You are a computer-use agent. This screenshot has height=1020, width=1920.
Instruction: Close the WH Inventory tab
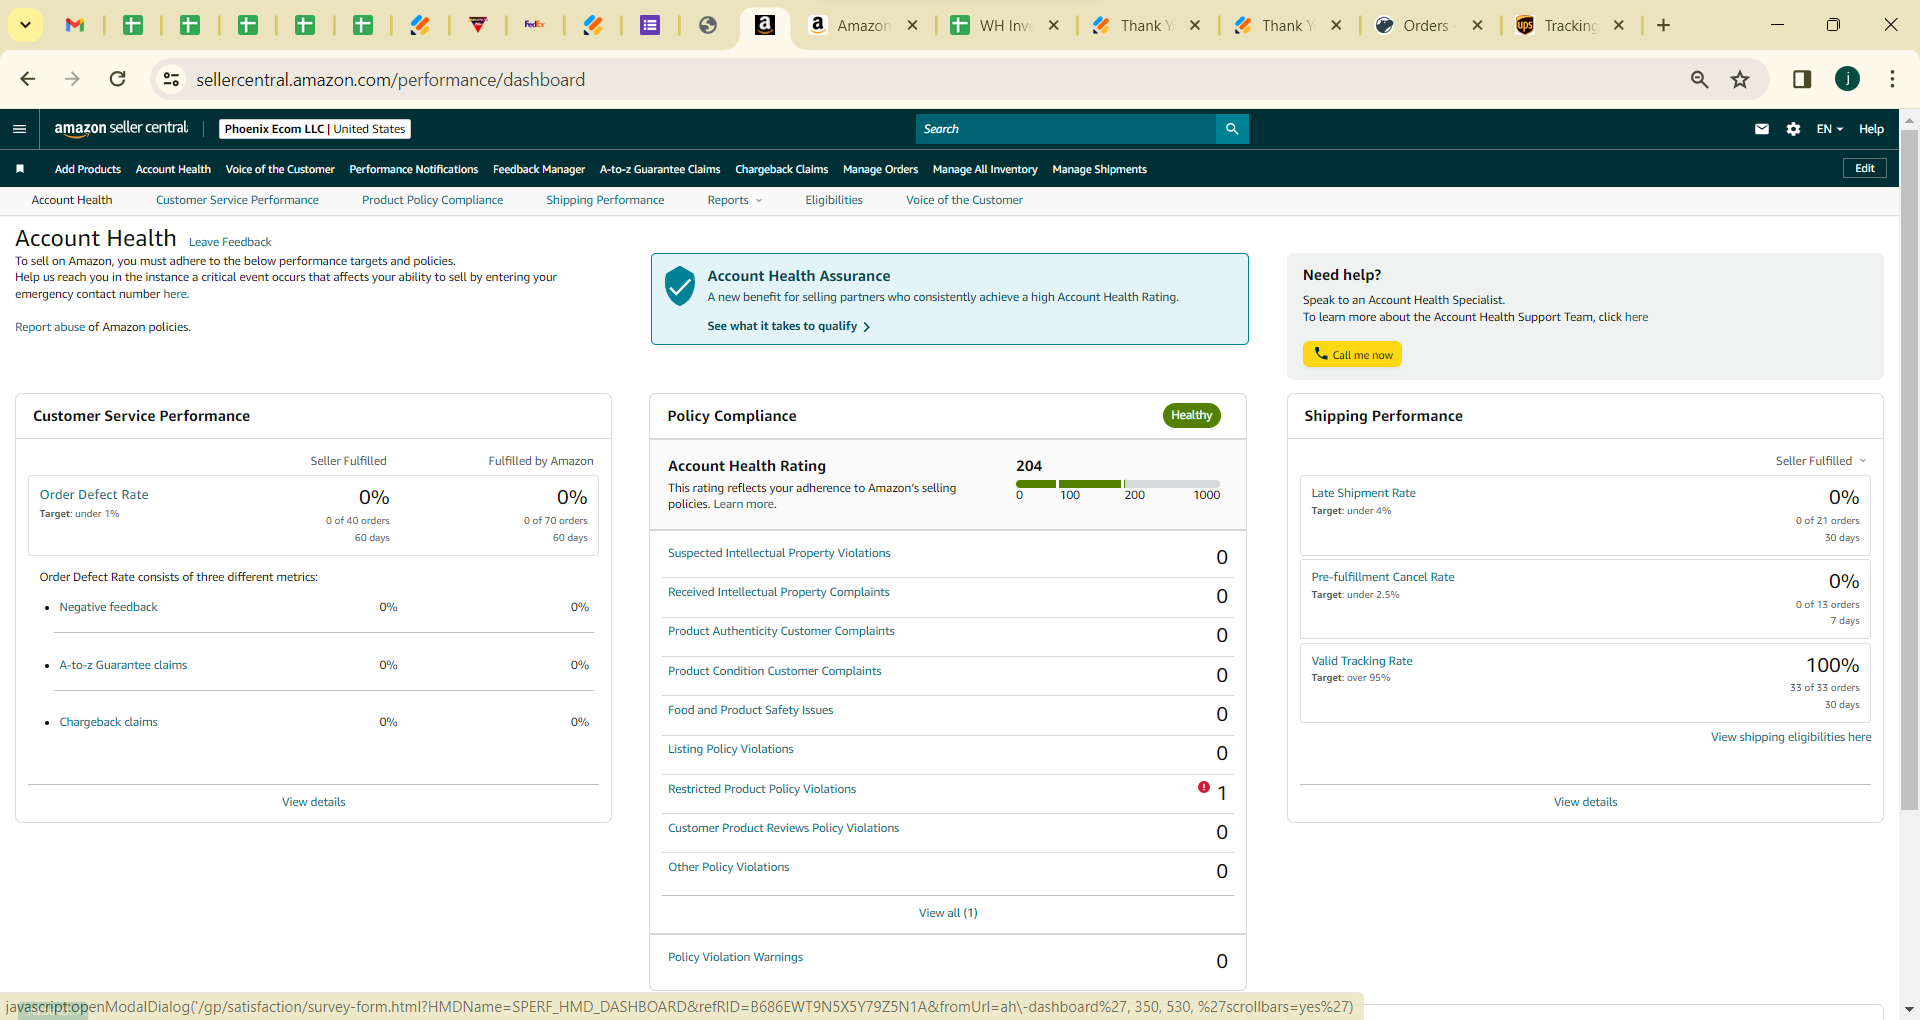[1054, 25]
